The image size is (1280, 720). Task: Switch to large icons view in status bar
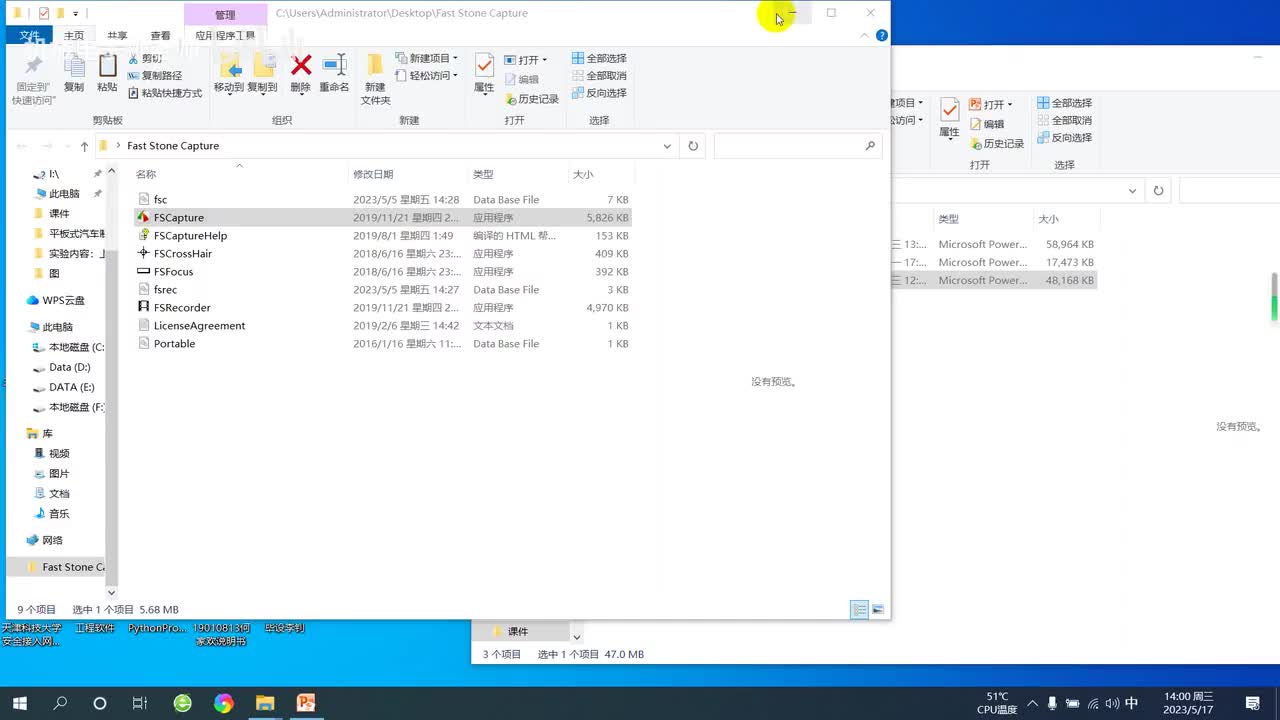(x=878, y=609)
